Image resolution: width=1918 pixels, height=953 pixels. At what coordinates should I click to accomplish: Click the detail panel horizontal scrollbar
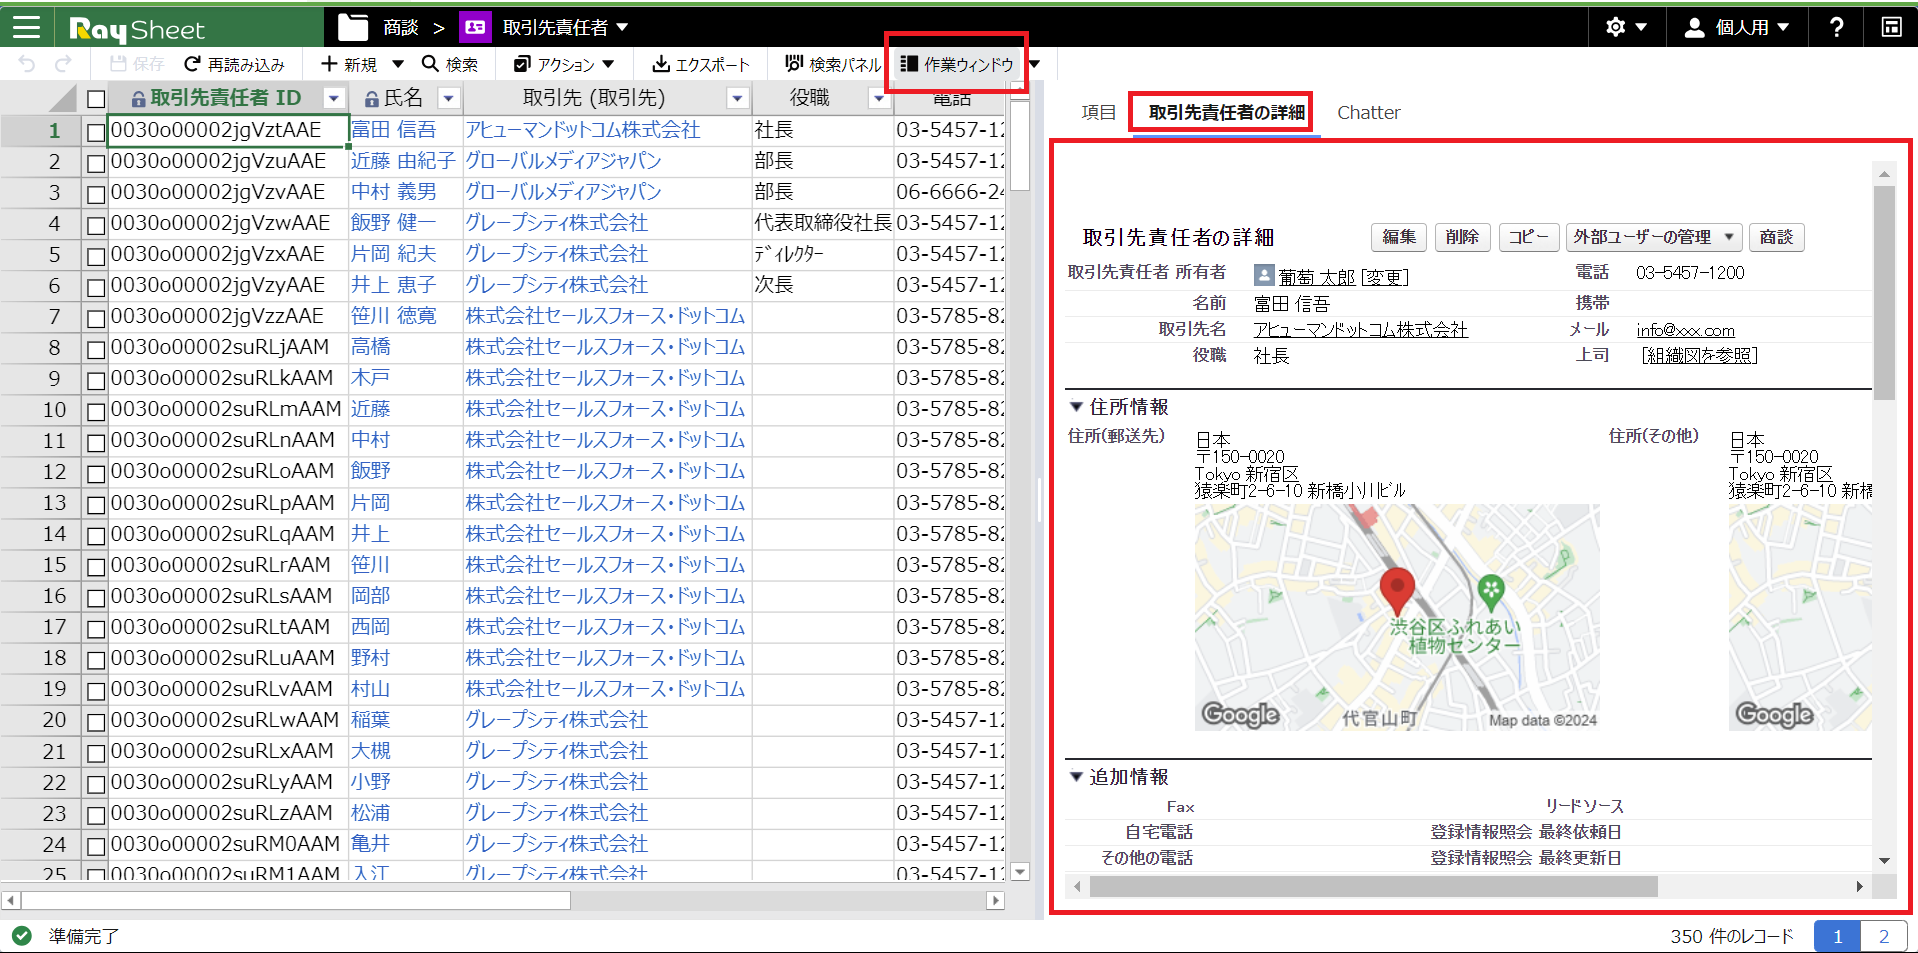[x=1373, y=886]
